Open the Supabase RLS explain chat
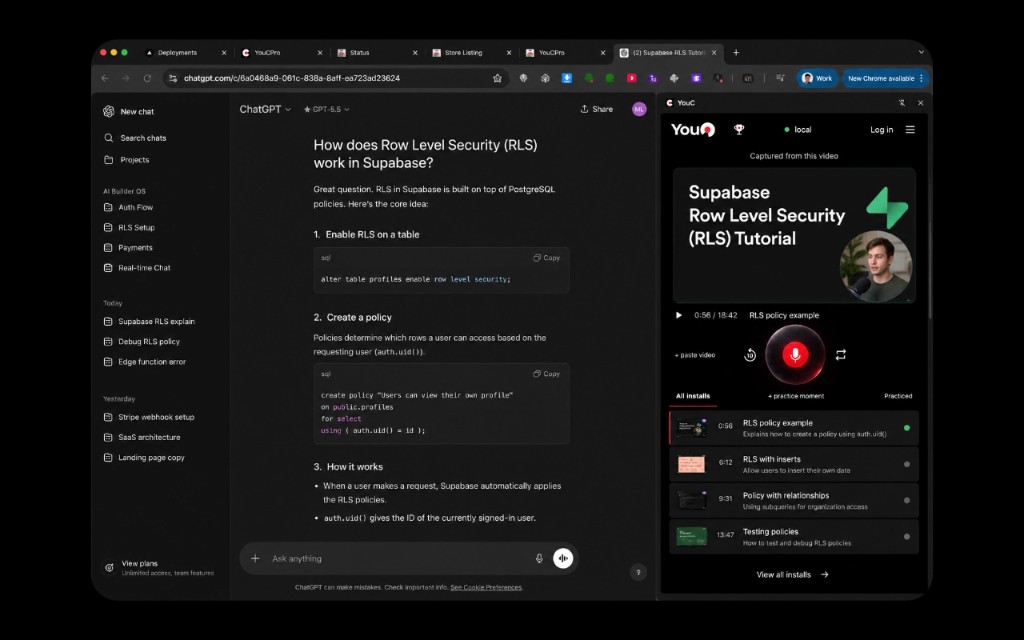 [x=150, y=321]
